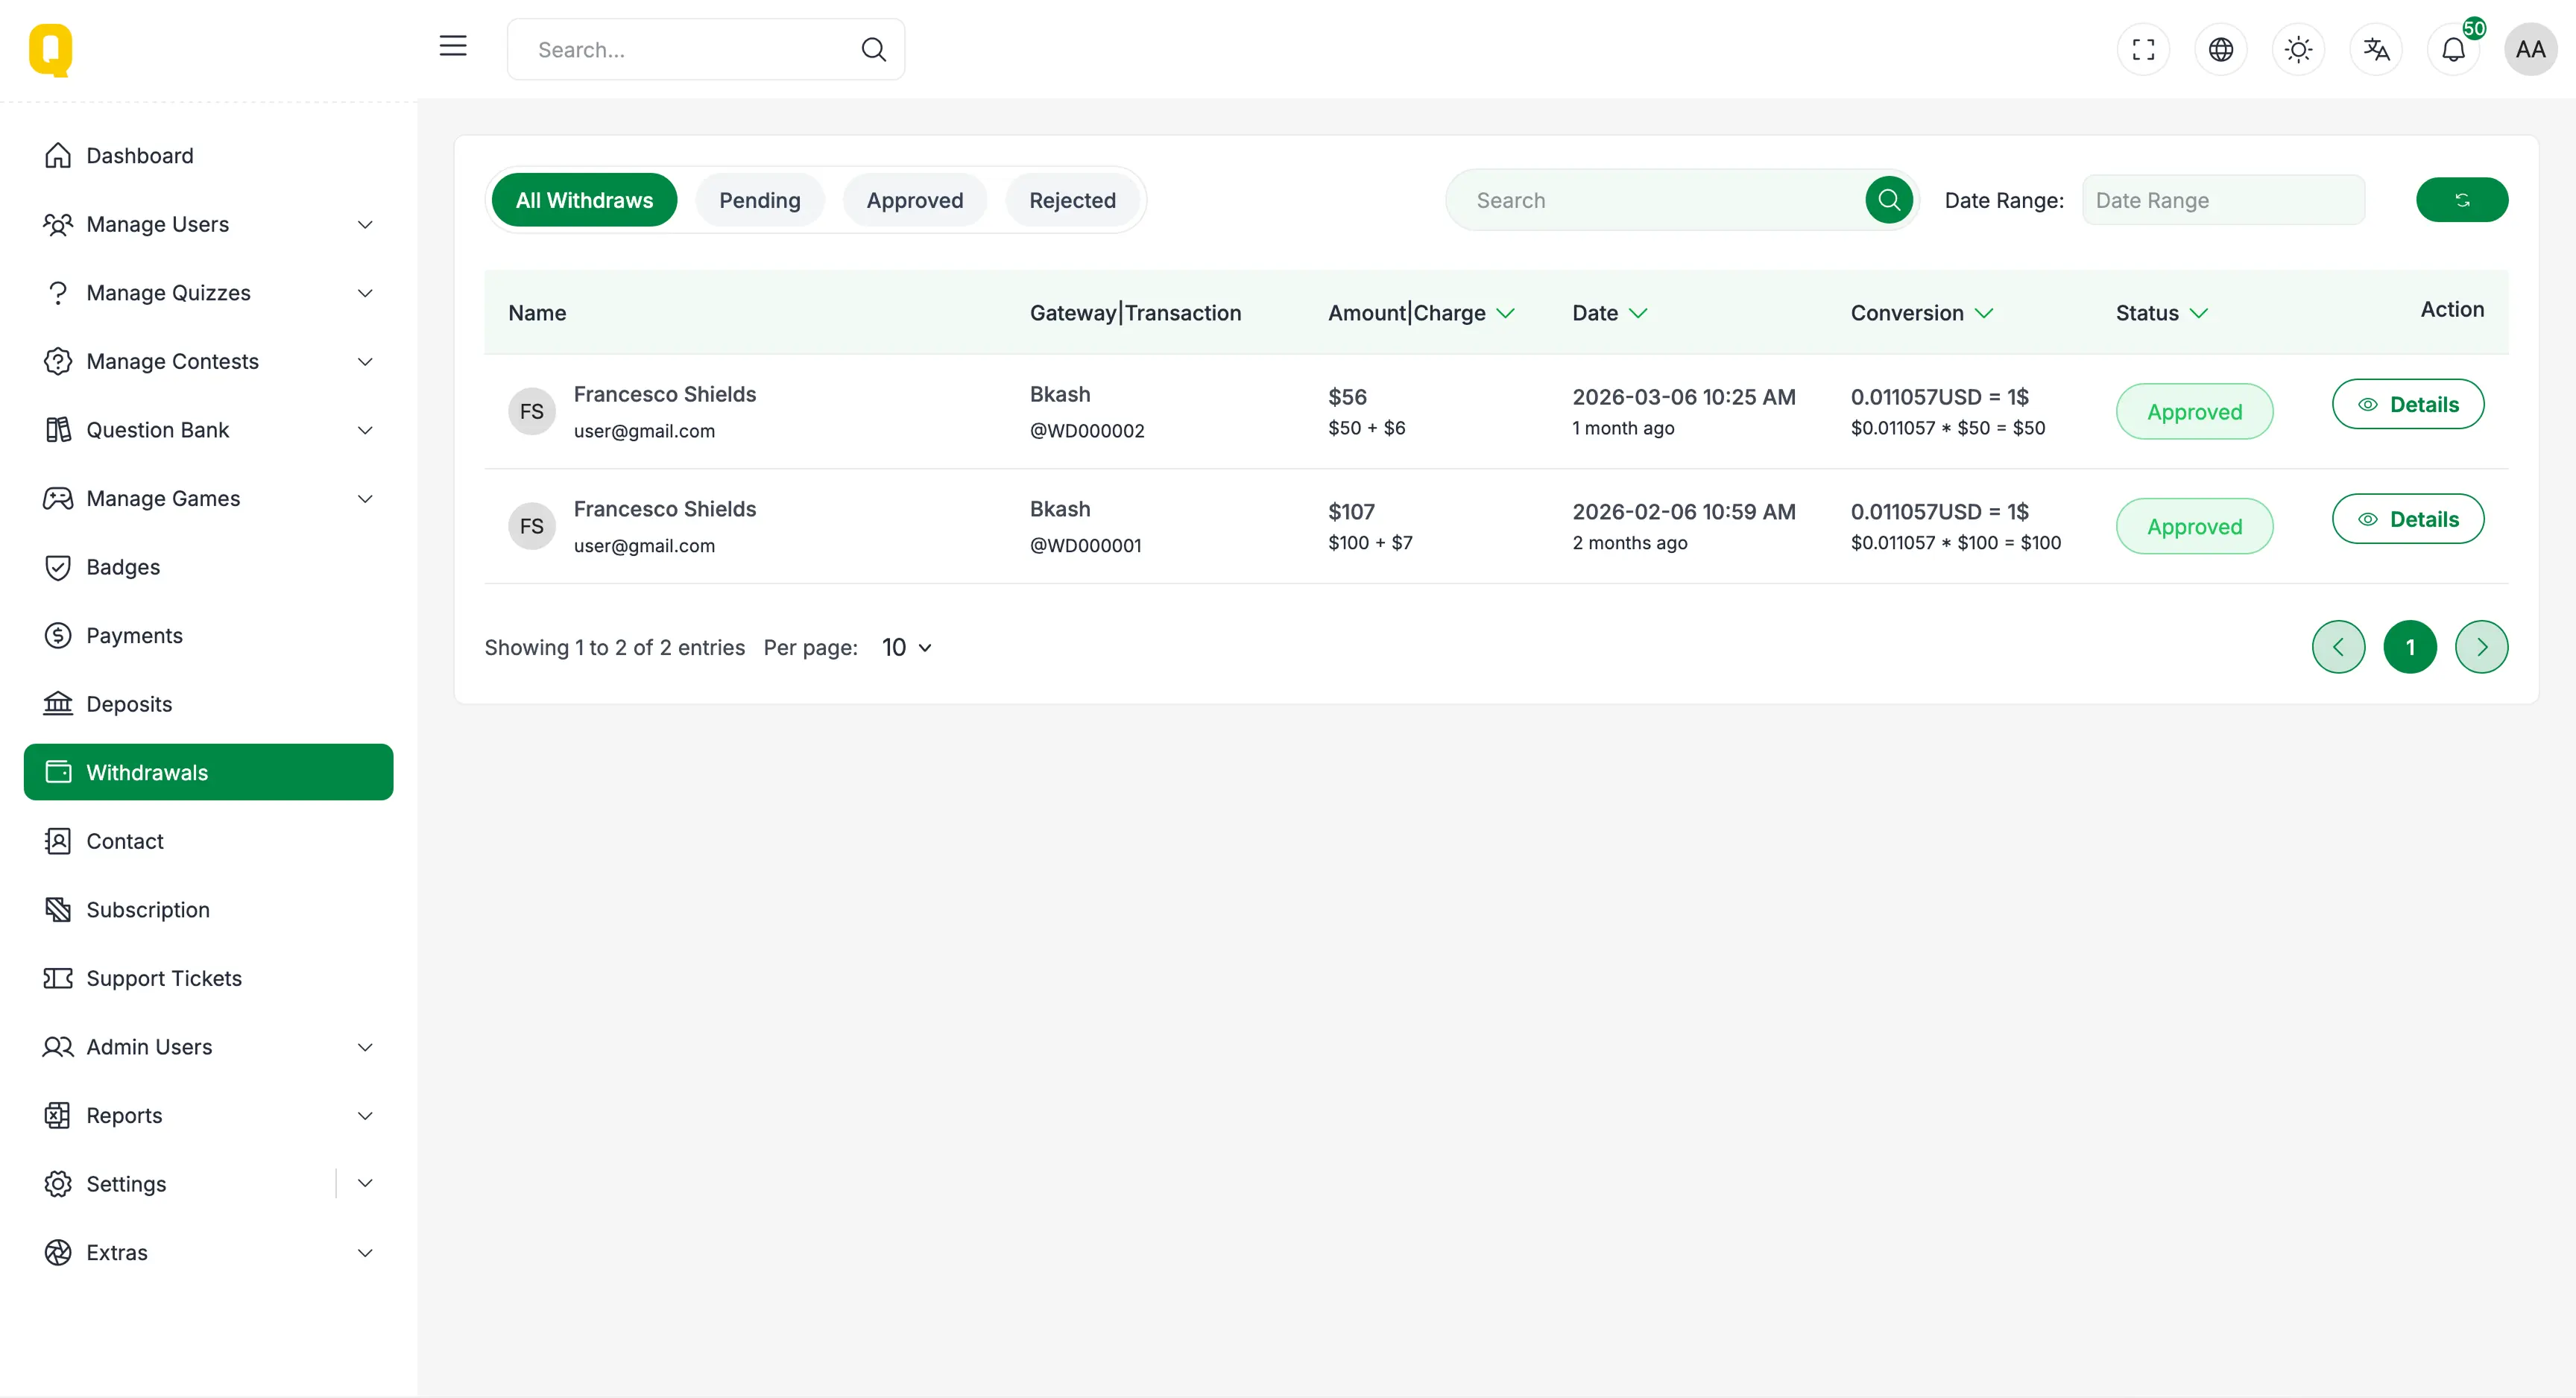Click the fullscreen toggle icon
Image resolution: width=2576 pixels, height=1398 pixels.
coord(2143,50)
